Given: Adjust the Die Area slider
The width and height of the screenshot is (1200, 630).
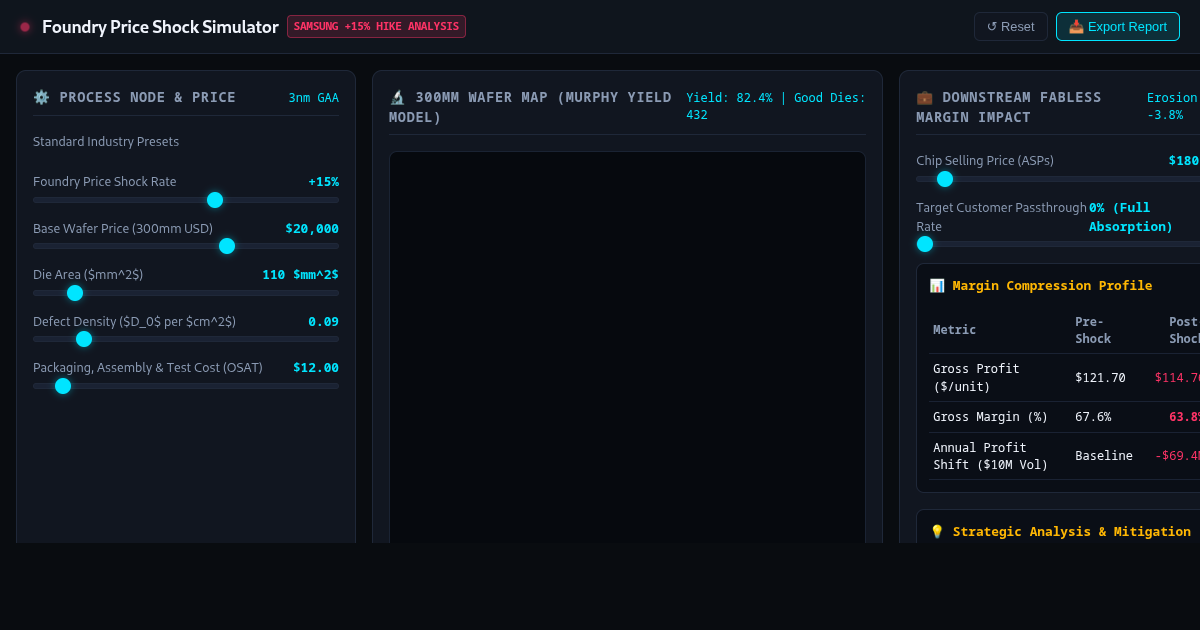Looking at the screenshot, I should tap(186, 293).
